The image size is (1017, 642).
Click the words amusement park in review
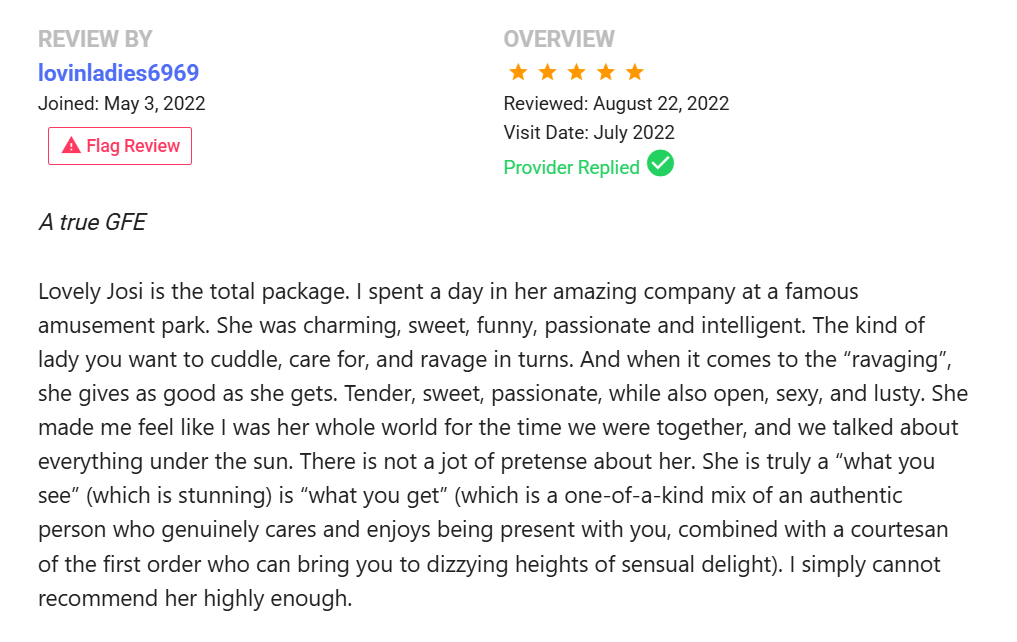coord(124,326)
